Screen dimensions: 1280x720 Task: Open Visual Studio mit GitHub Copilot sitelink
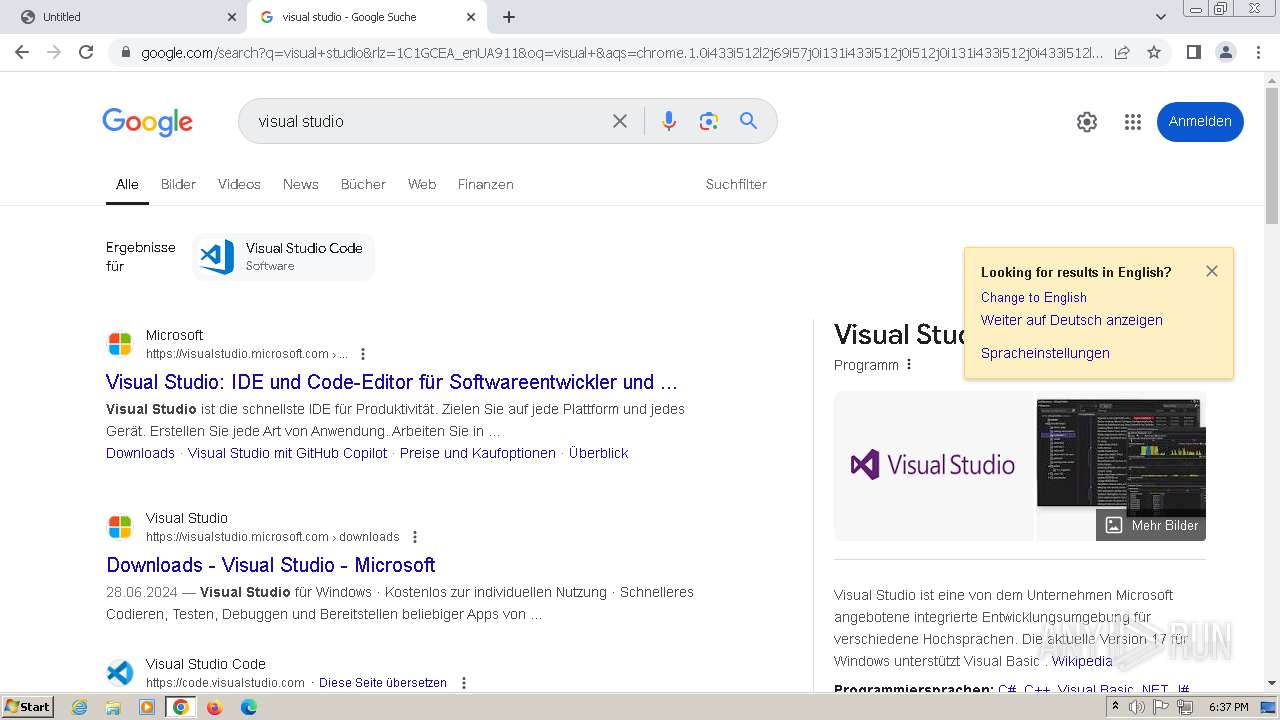tap(287, 453)
